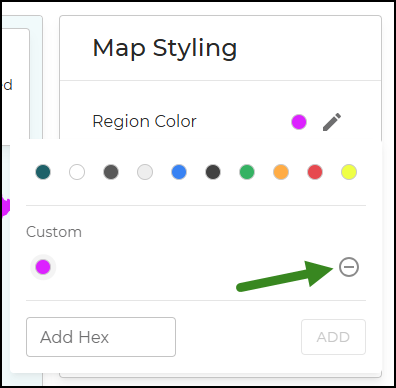The width and height of the screenshot is (396, 388).
Task: Click the pencil edit icon for Region Color
Action: tap(332, 122)
